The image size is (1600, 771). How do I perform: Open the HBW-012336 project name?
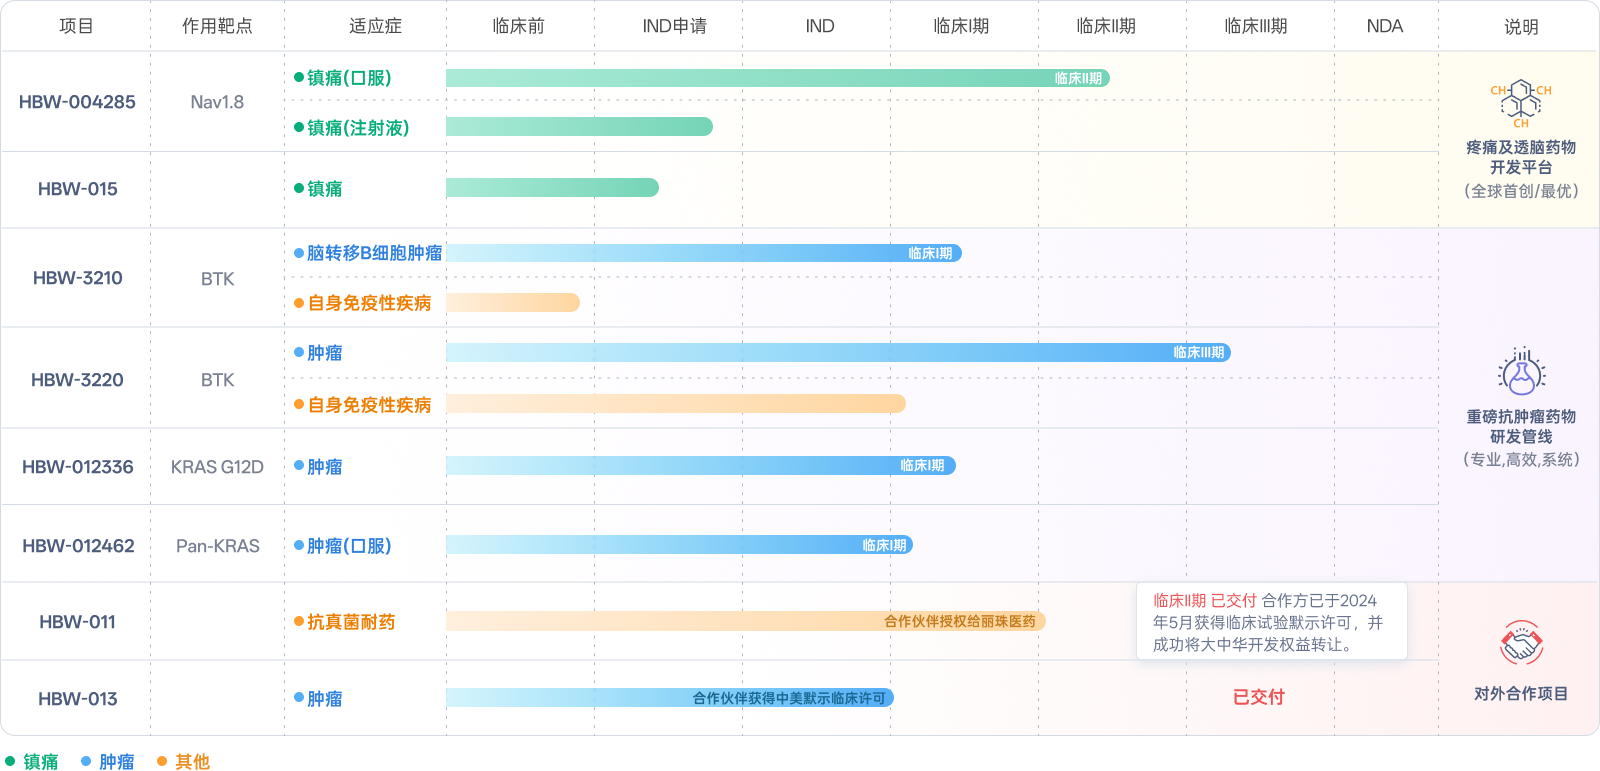point(77,467)
